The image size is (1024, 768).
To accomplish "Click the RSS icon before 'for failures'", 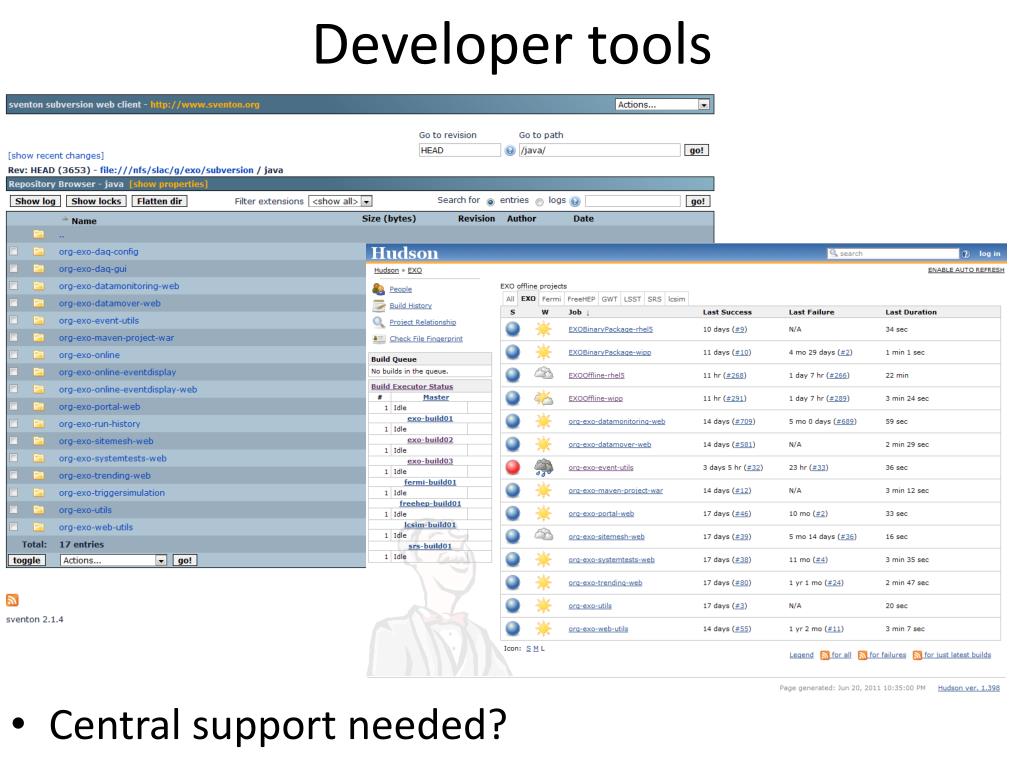I will point(863,655).
